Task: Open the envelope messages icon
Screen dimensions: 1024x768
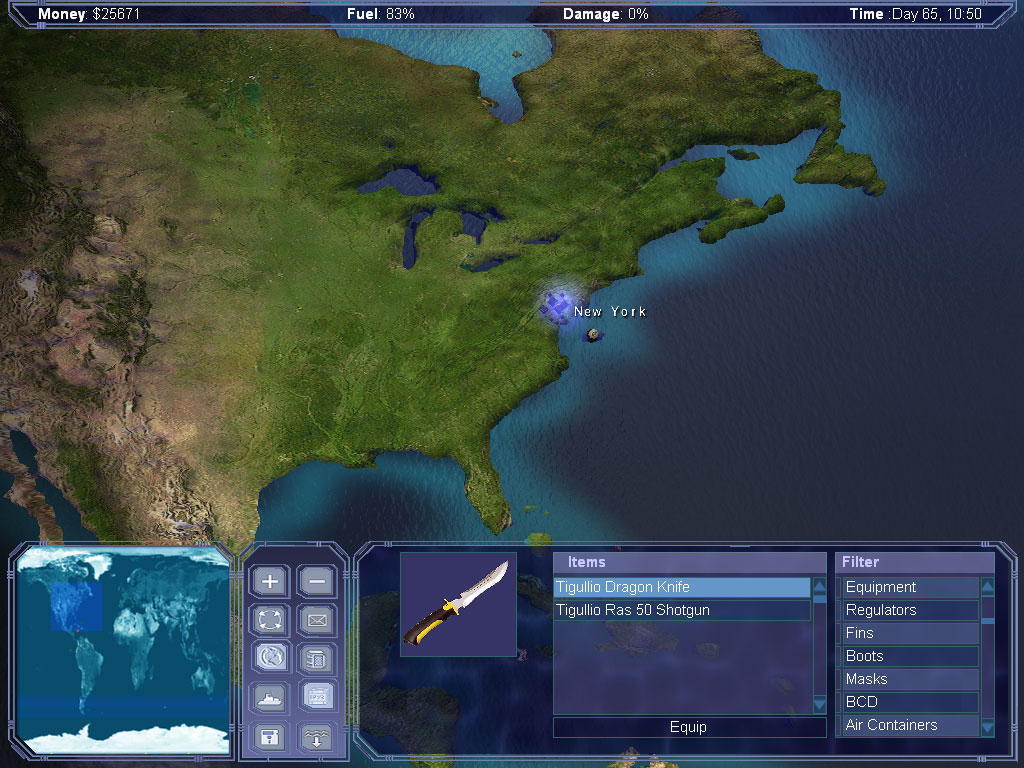Action: click(317, 620)
